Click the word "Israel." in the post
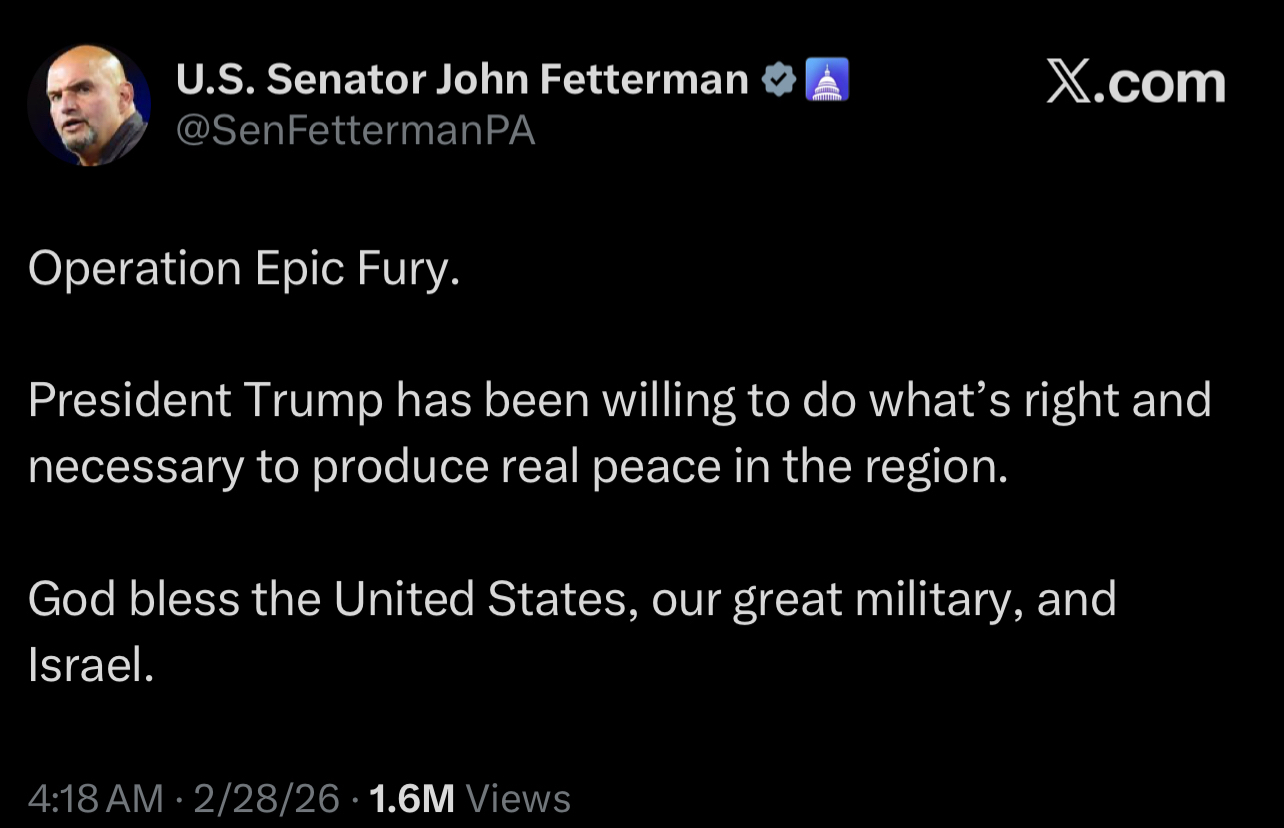Screen dimensions: 1284x828 (91, 665)
